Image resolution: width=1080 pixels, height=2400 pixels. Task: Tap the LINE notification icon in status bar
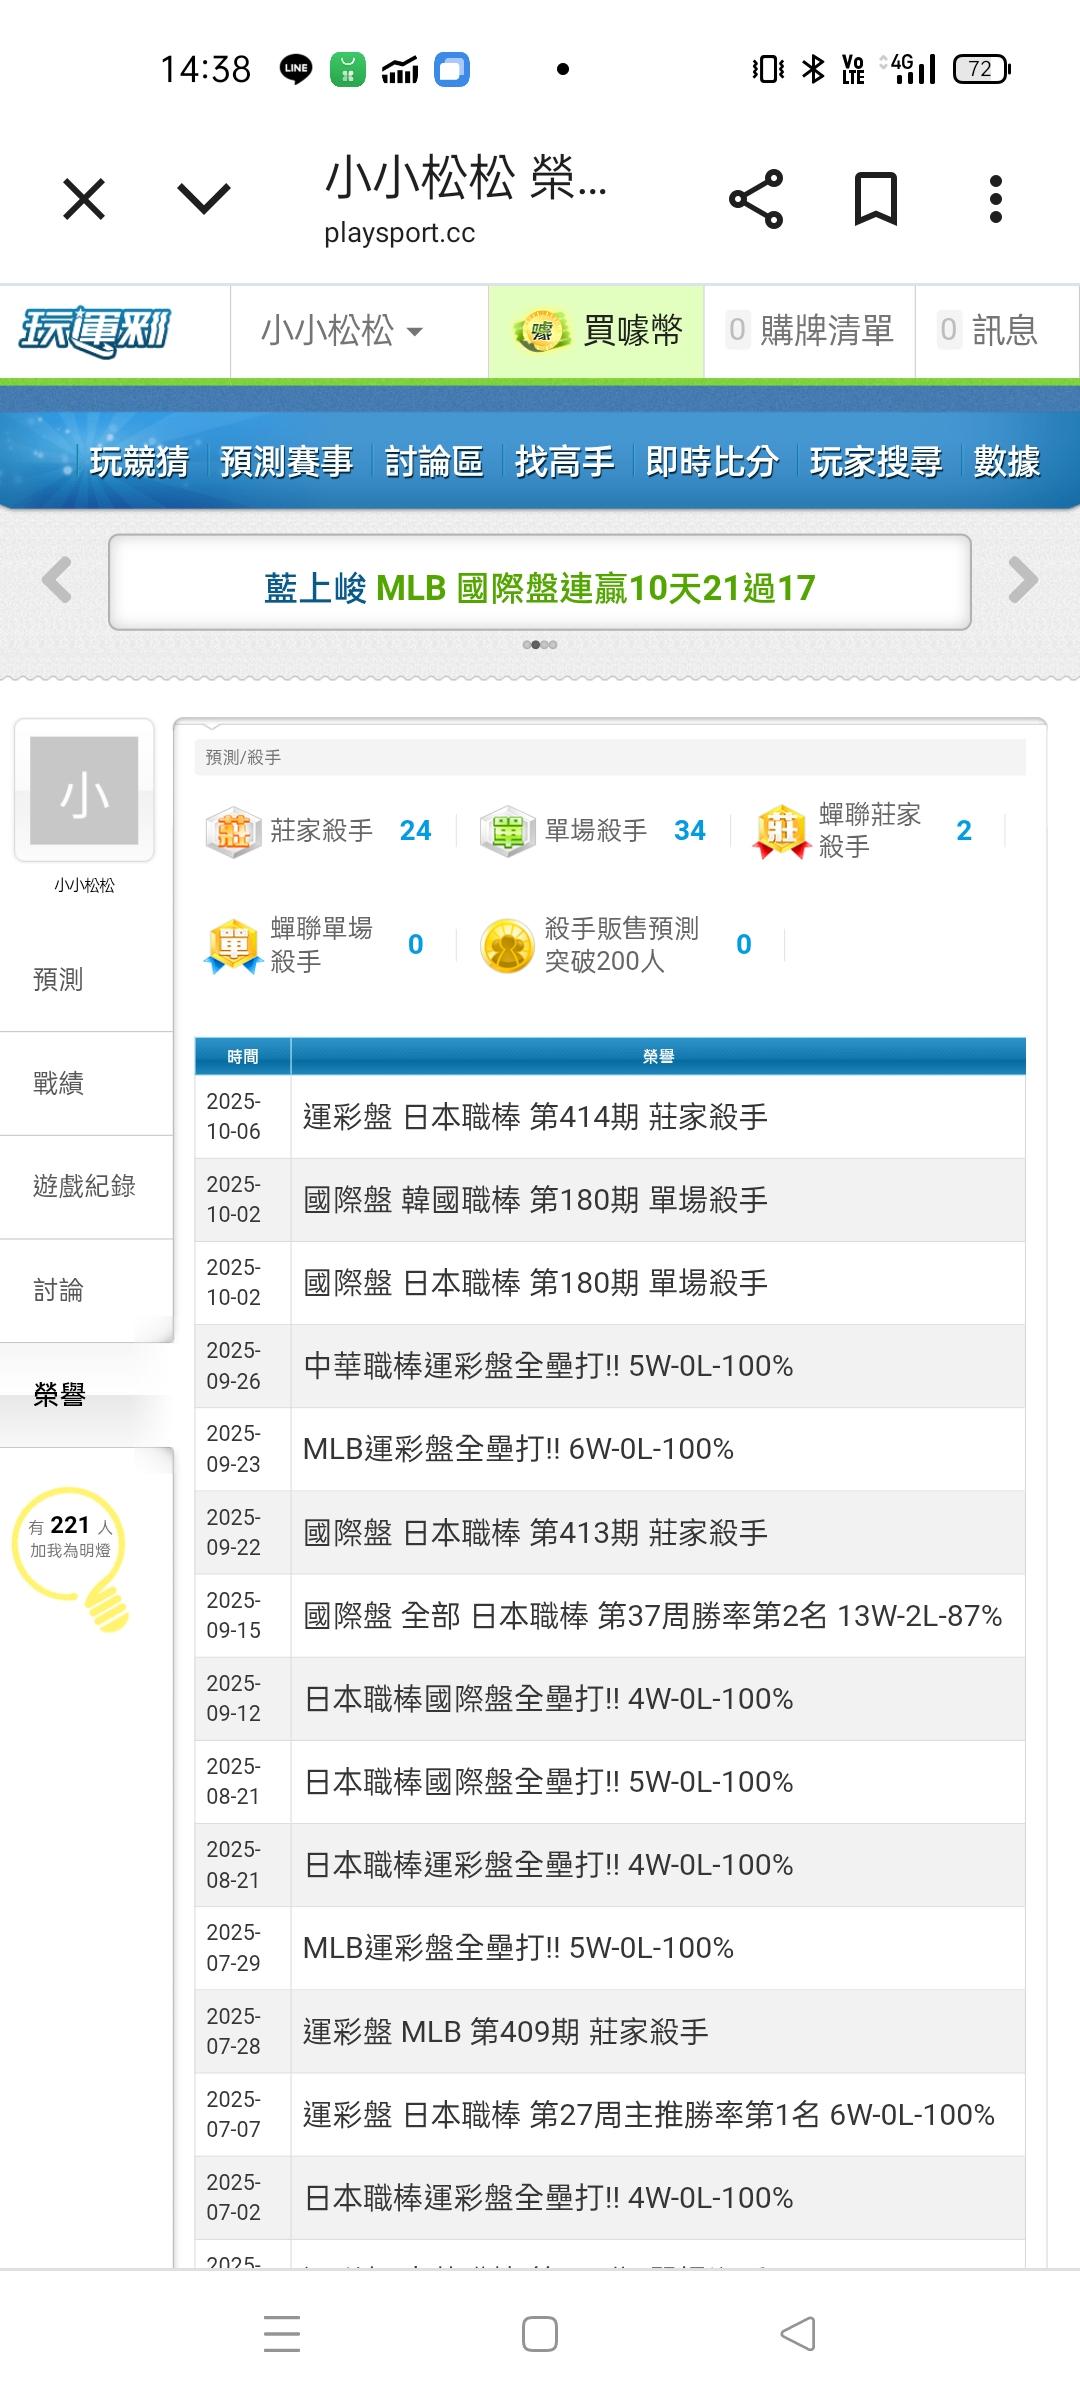coord(296,69)
